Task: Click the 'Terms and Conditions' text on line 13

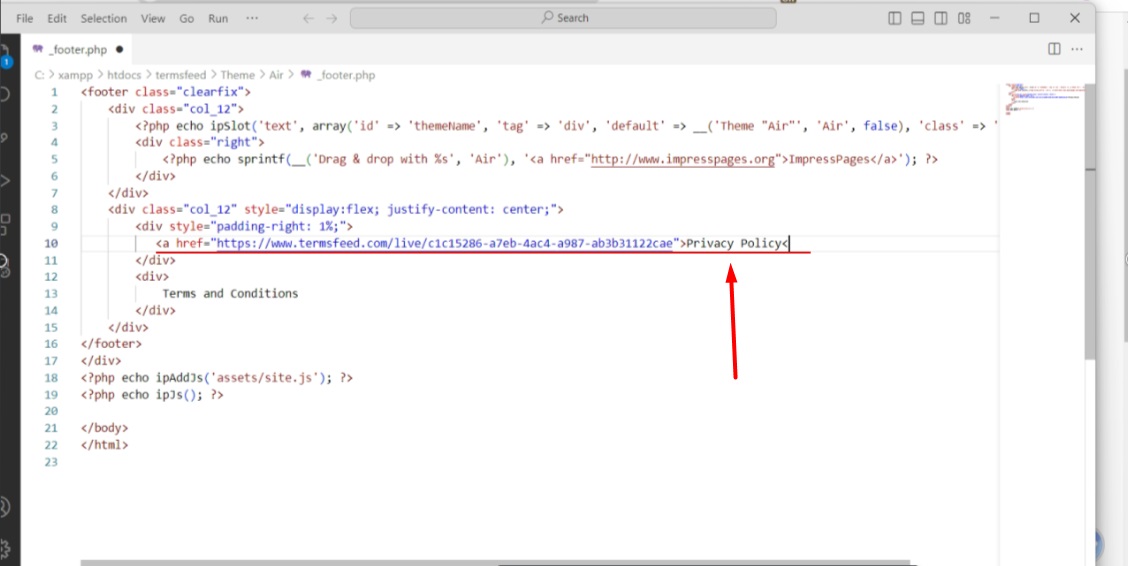Action: 230,293
